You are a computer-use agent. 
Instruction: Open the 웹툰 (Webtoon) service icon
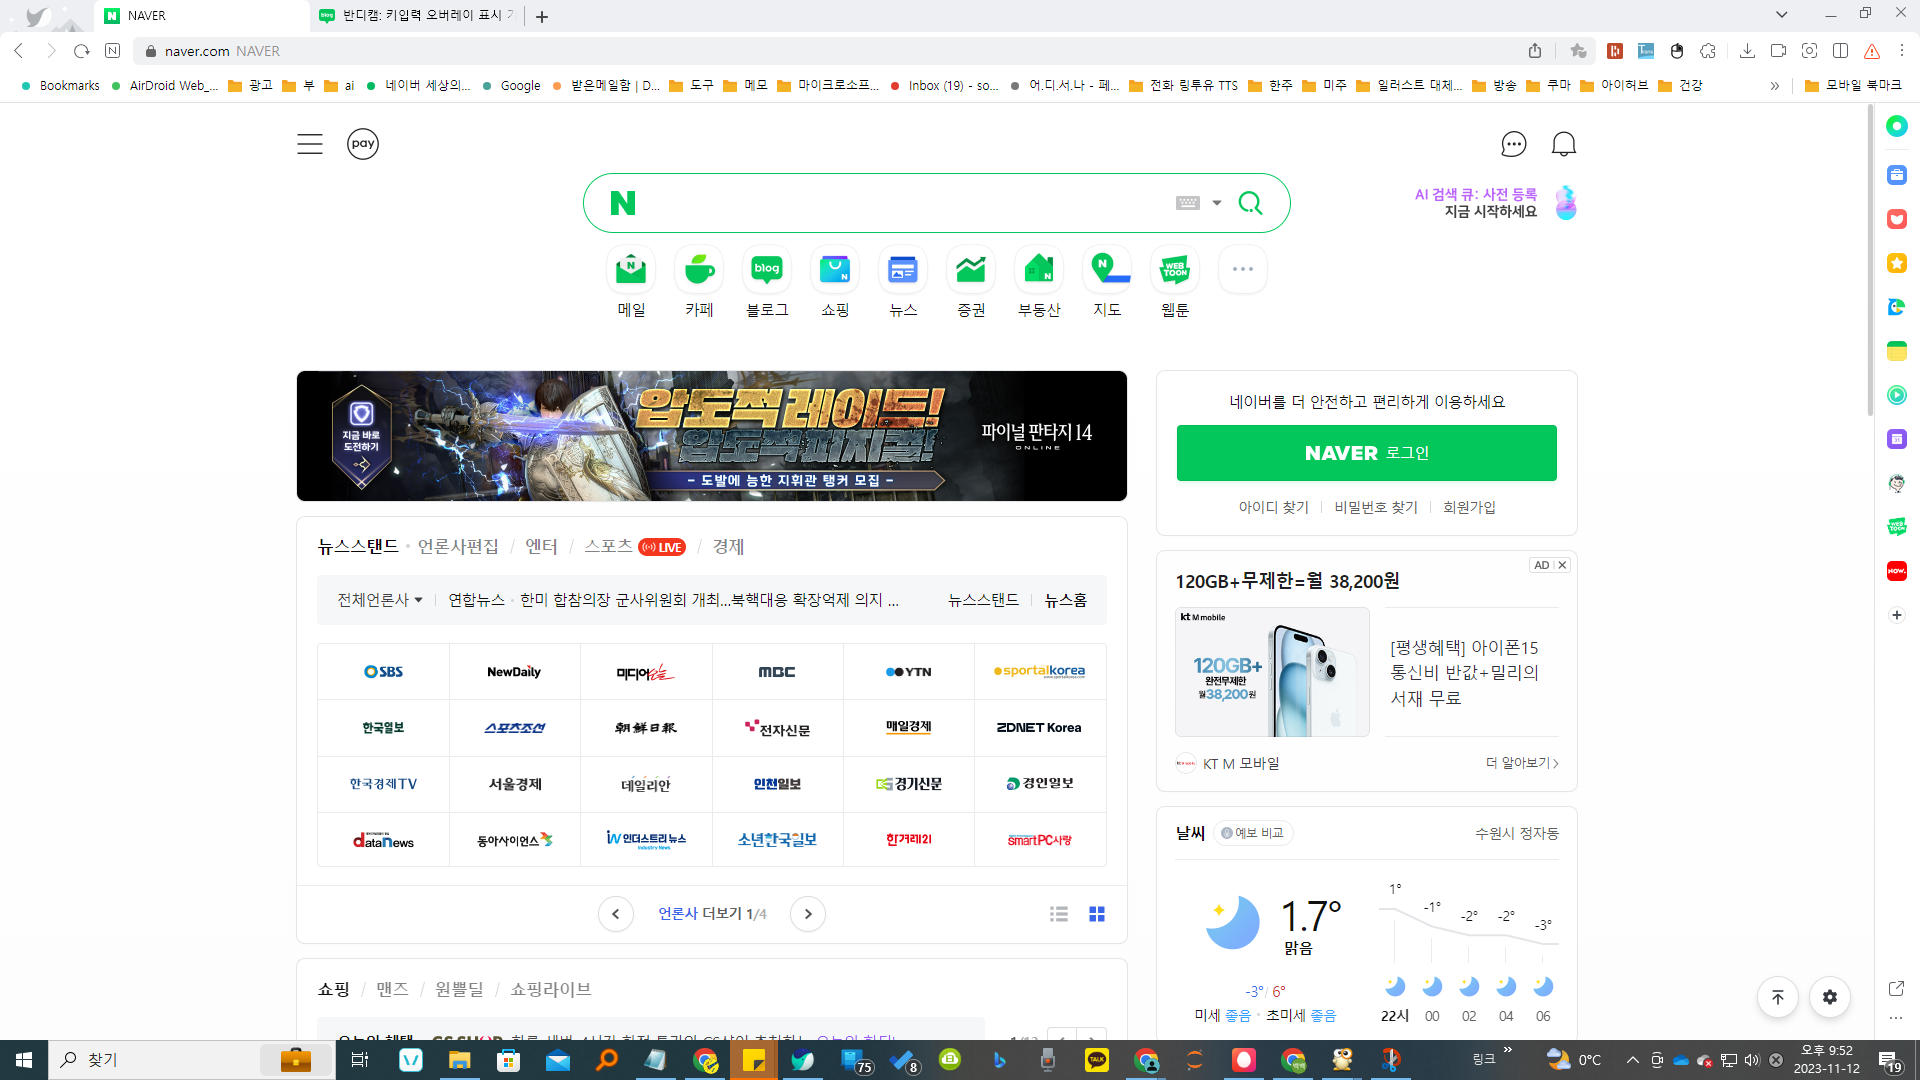click(1174, 269)
